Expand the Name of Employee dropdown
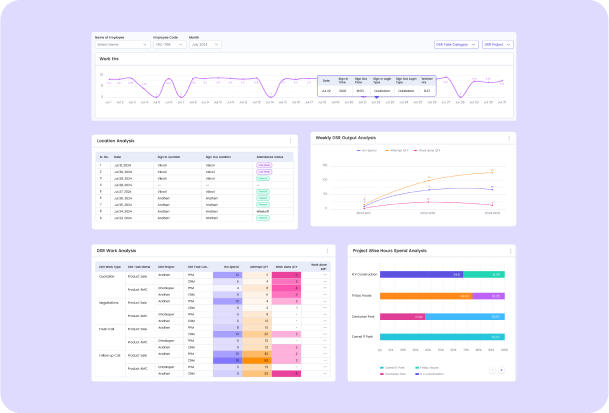 tap(121, 45)
